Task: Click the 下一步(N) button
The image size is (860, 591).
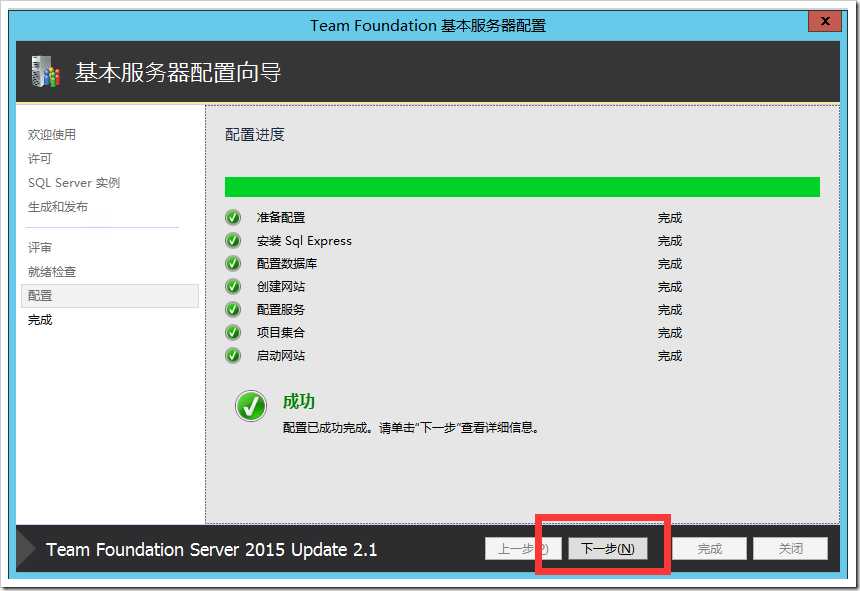Action: tap(608, 548)
